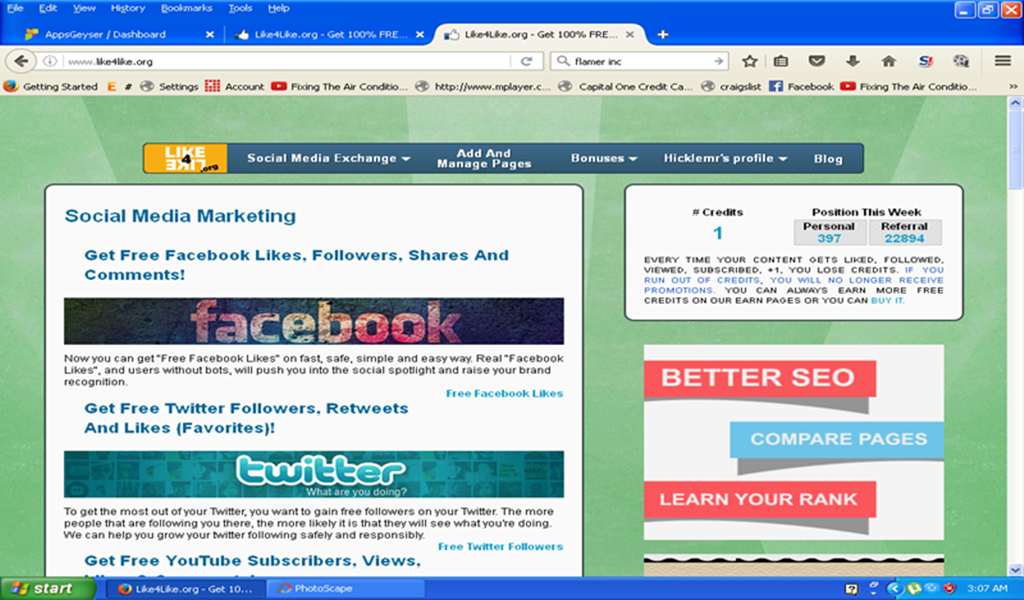The height and width of the screenshot is (600, 1024).
Task: Go back using the browser back arrow
Action: 21,61
